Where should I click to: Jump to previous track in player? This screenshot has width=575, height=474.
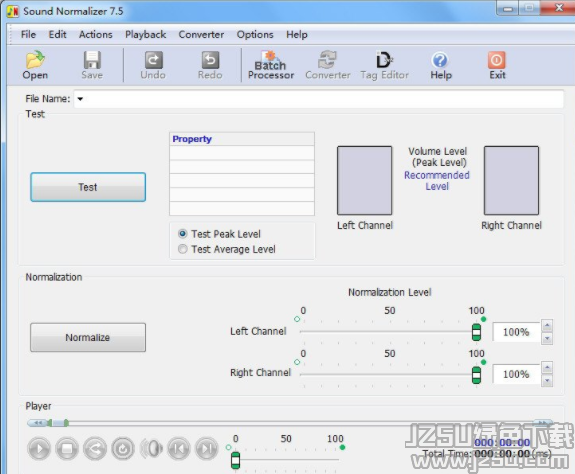coord(179,449)
